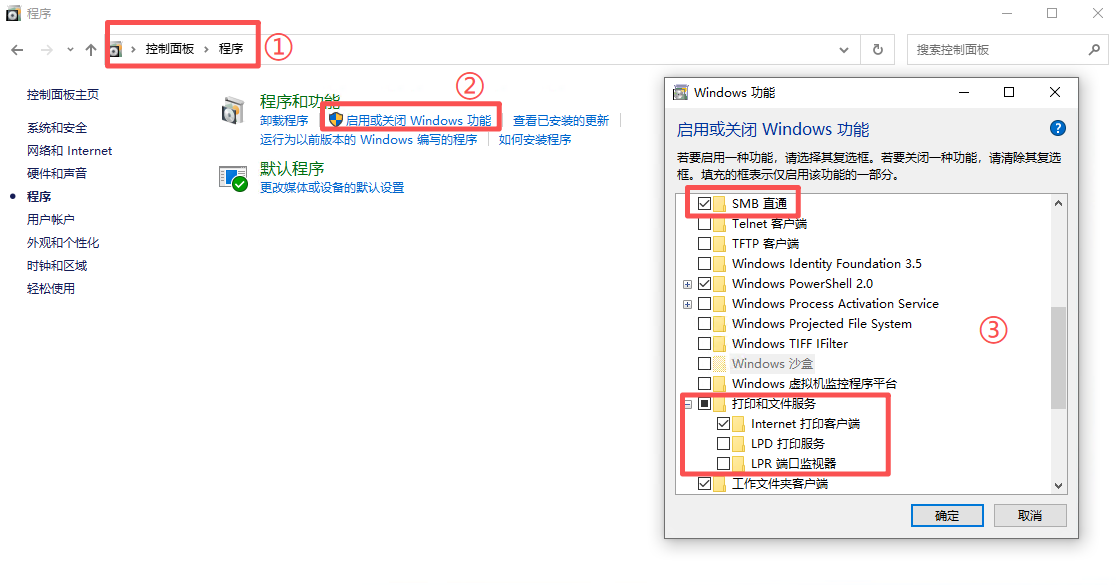Open 用户帐户 category
Viewport: 1116px width, 585px height.
(x=51, y=220)
